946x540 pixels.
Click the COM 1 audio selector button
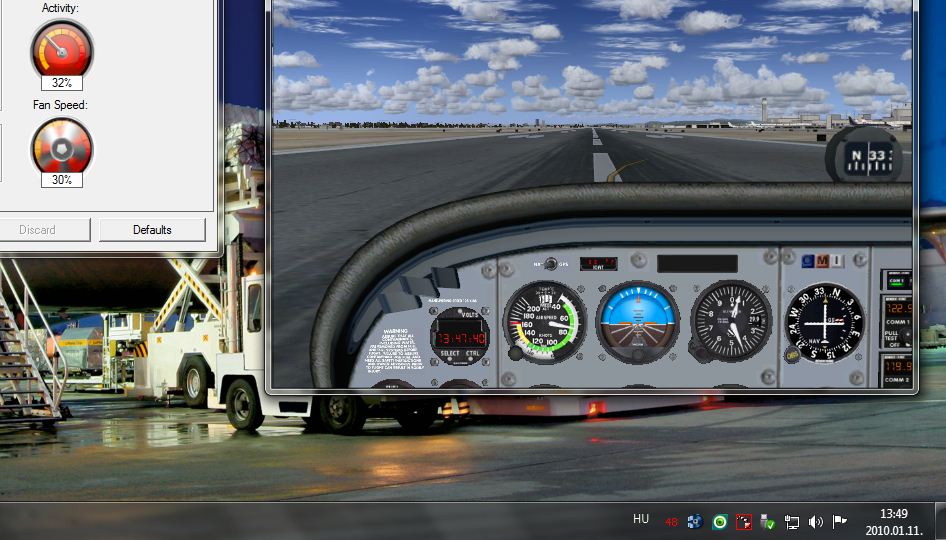(x=897, y=281)
